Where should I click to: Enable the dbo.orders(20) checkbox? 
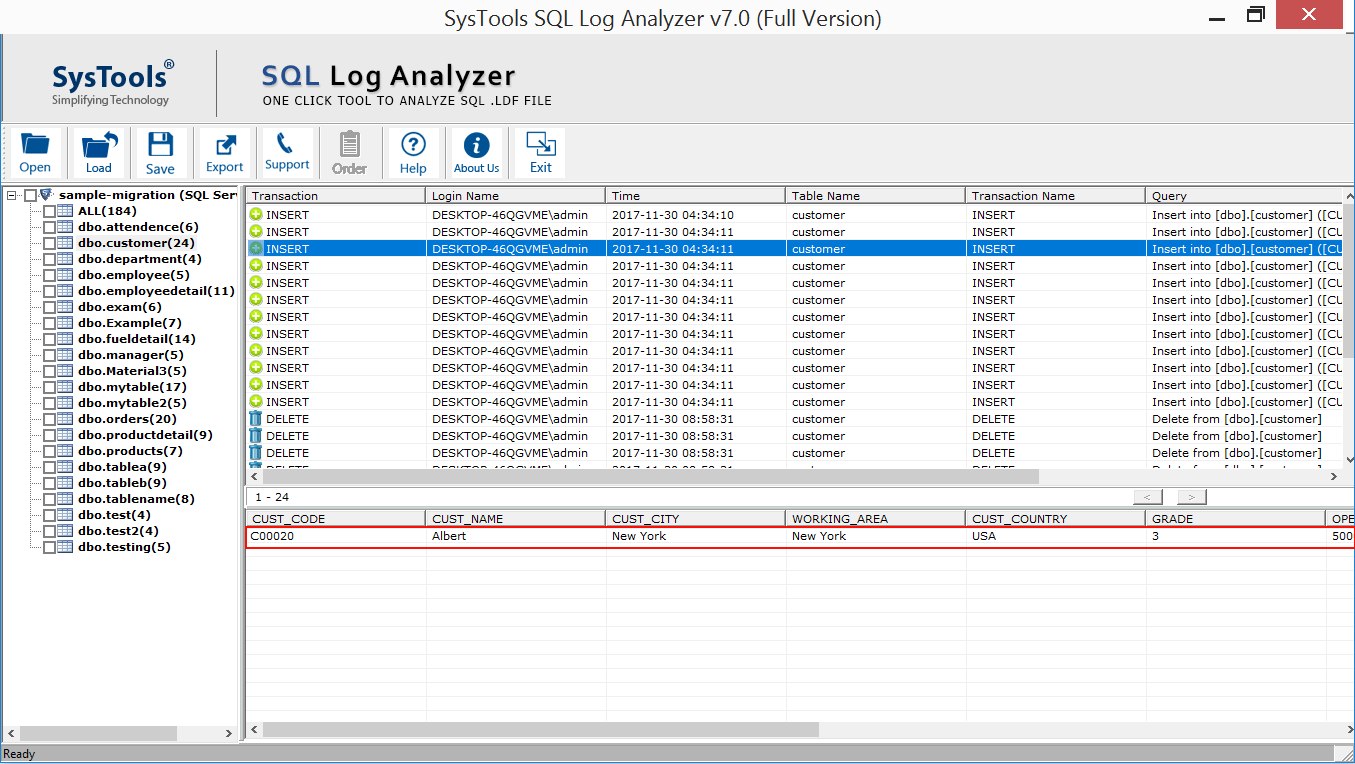point(49,419)
